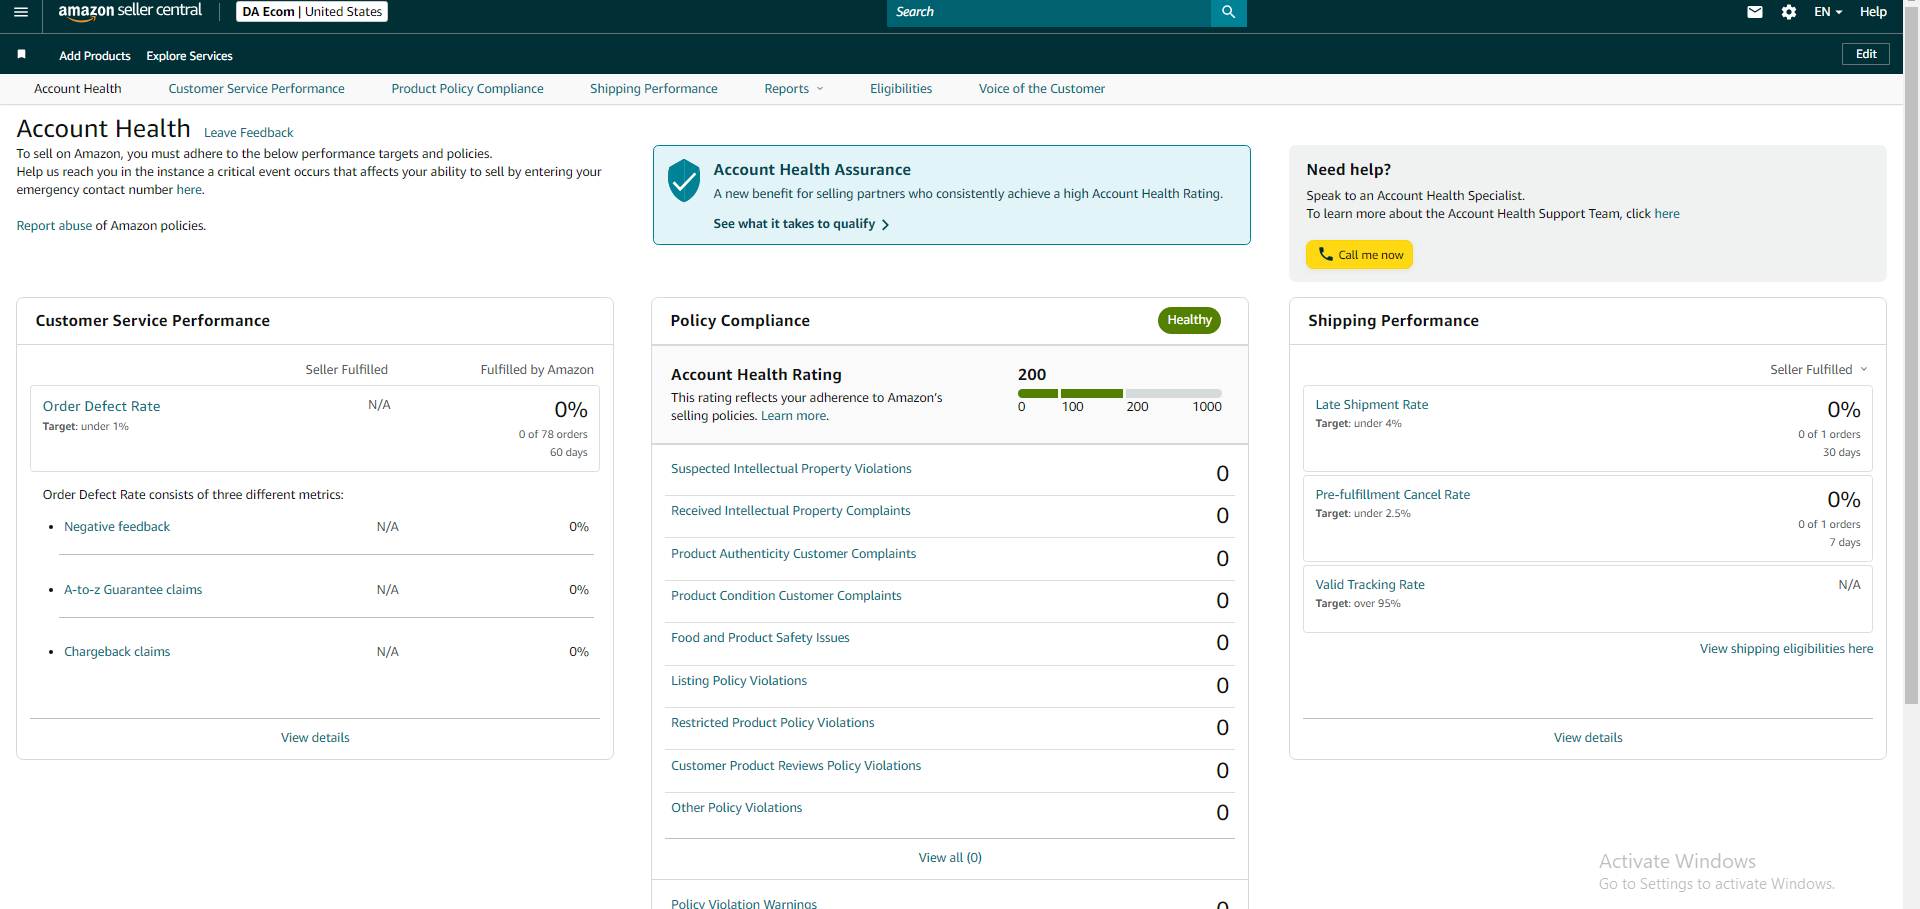This screenshot has height=909, width=1920.
Task: Expand the Reports menu
Action: tap(794, 89)
